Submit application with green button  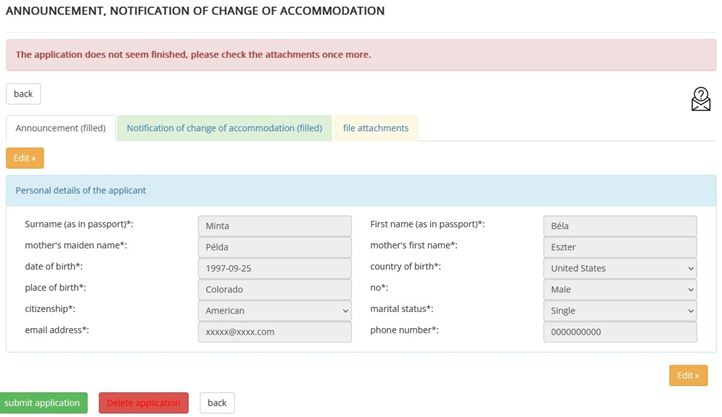[x=42, y=403]
